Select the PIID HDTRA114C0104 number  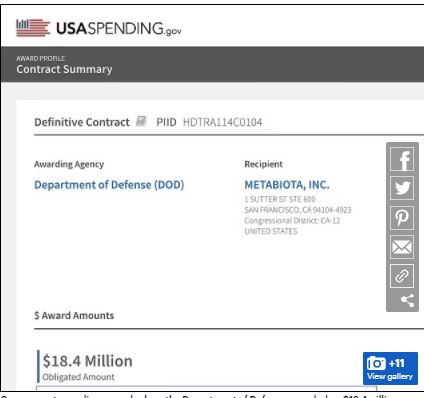click(222, 122)
